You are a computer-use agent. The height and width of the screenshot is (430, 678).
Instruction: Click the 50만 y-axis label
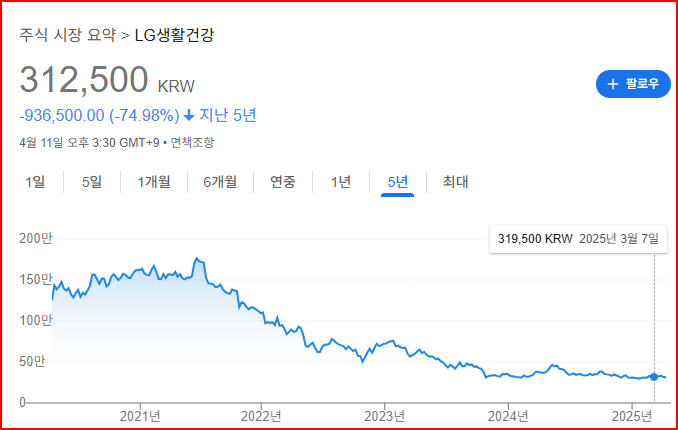32,362
